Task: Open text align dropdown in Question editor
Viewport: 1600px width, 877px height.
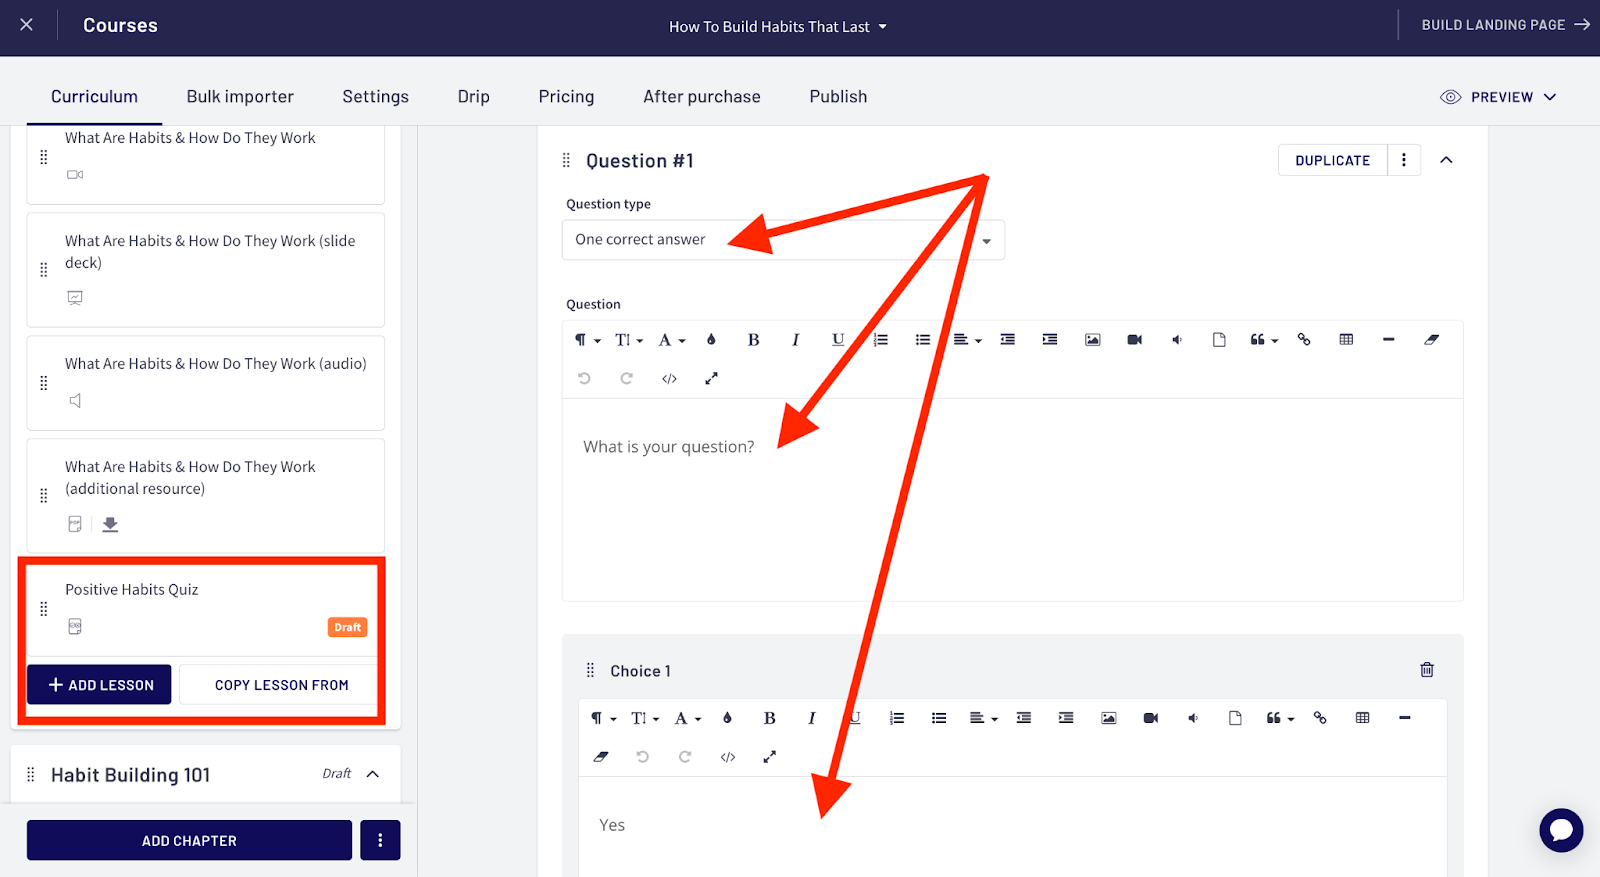Action: [x=967, y=340]
